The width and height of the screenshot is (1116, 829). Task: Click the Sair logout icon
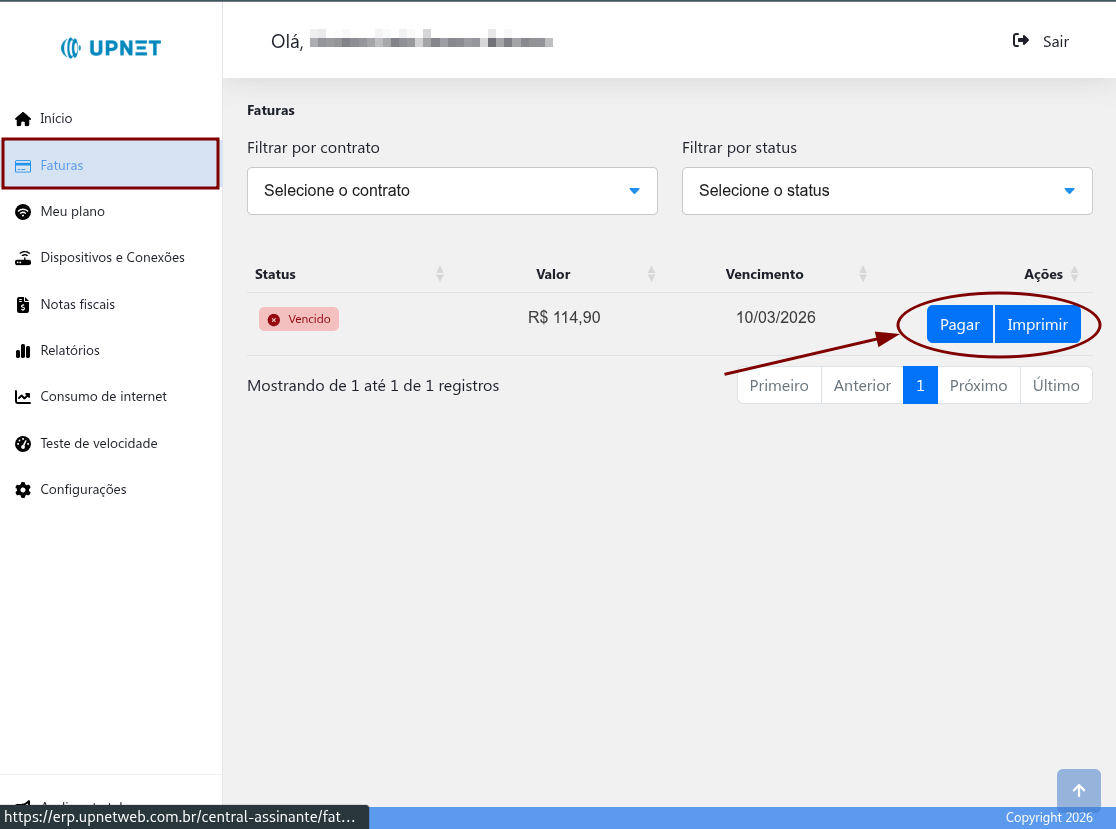1020,41
